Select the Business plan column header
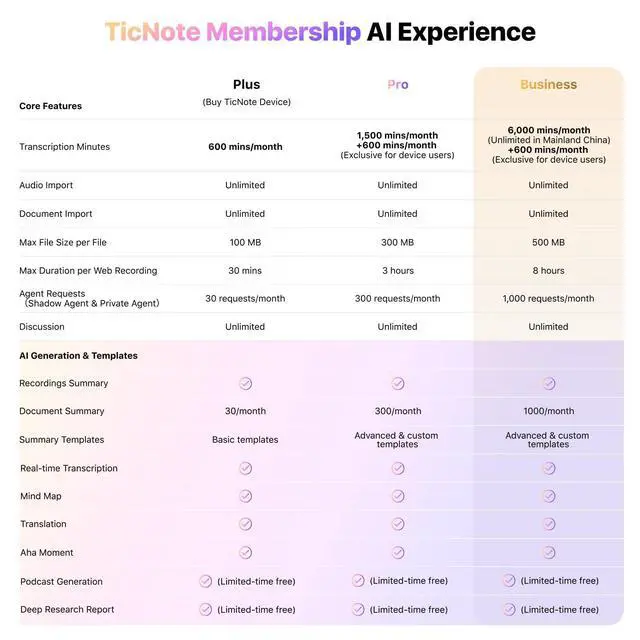Image resolution: width=640 pixels, height=640 pixels. click(x=549, y=84)
